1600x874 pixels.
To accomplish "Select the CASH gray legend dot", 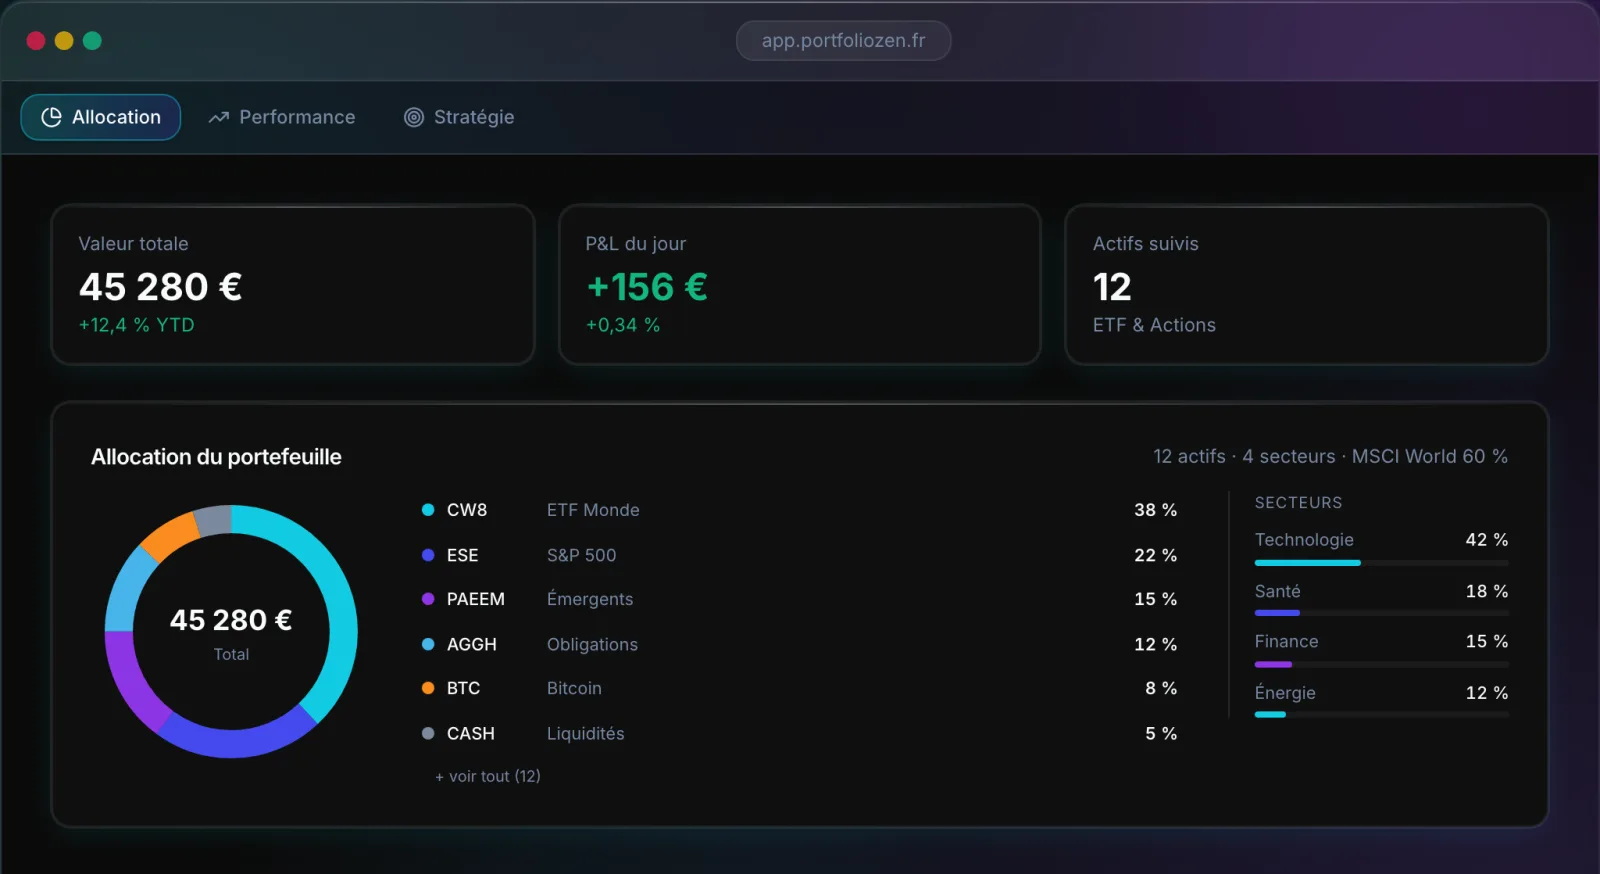I will (428, 733).
